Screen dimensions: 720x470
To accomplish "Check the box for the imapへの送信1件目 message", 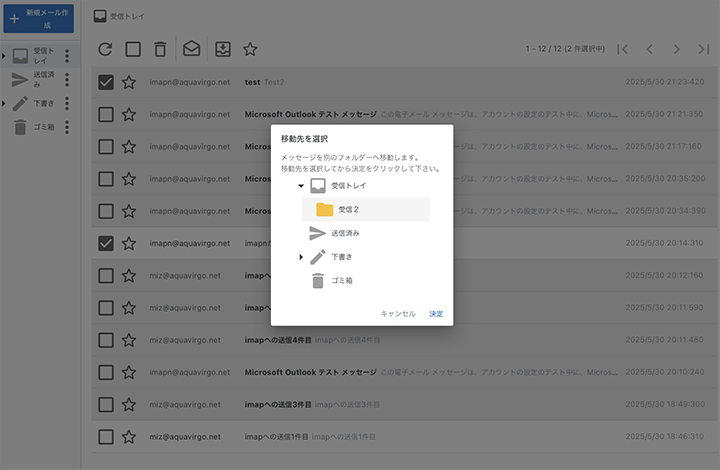I will pyautogui.click(x=106, y=437).
